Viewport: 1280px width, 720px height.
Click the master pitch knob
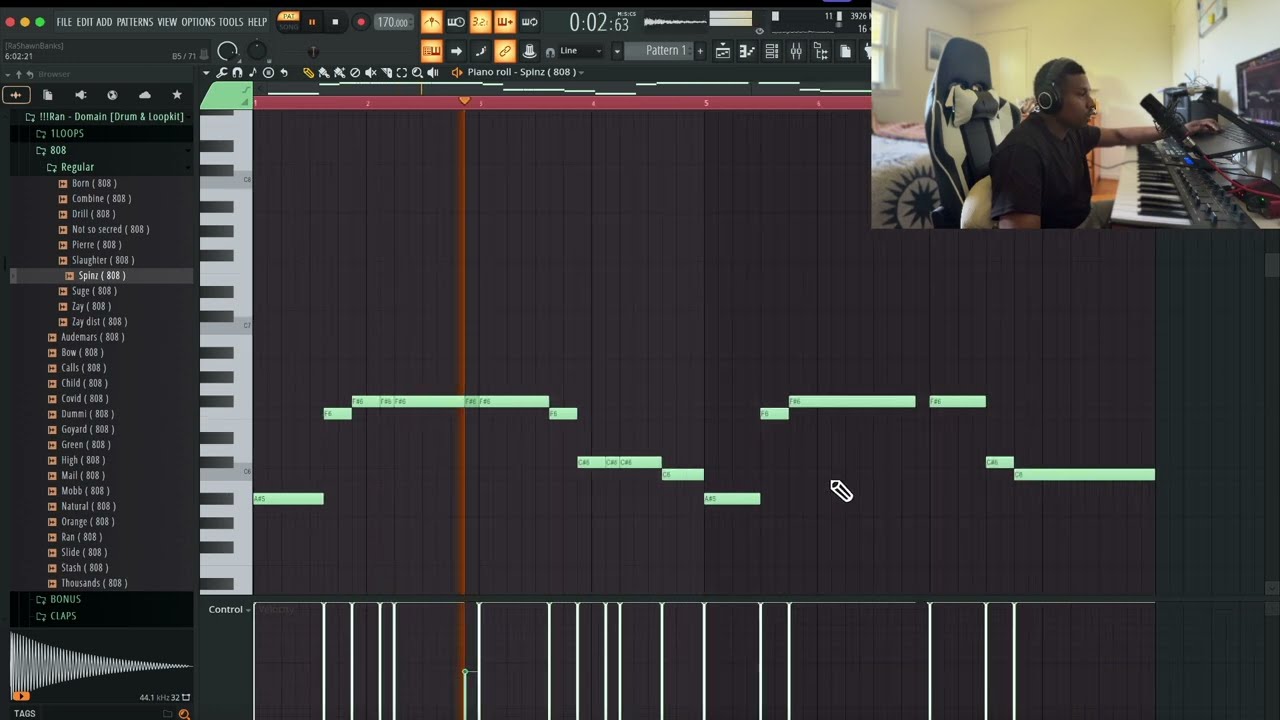257,50
